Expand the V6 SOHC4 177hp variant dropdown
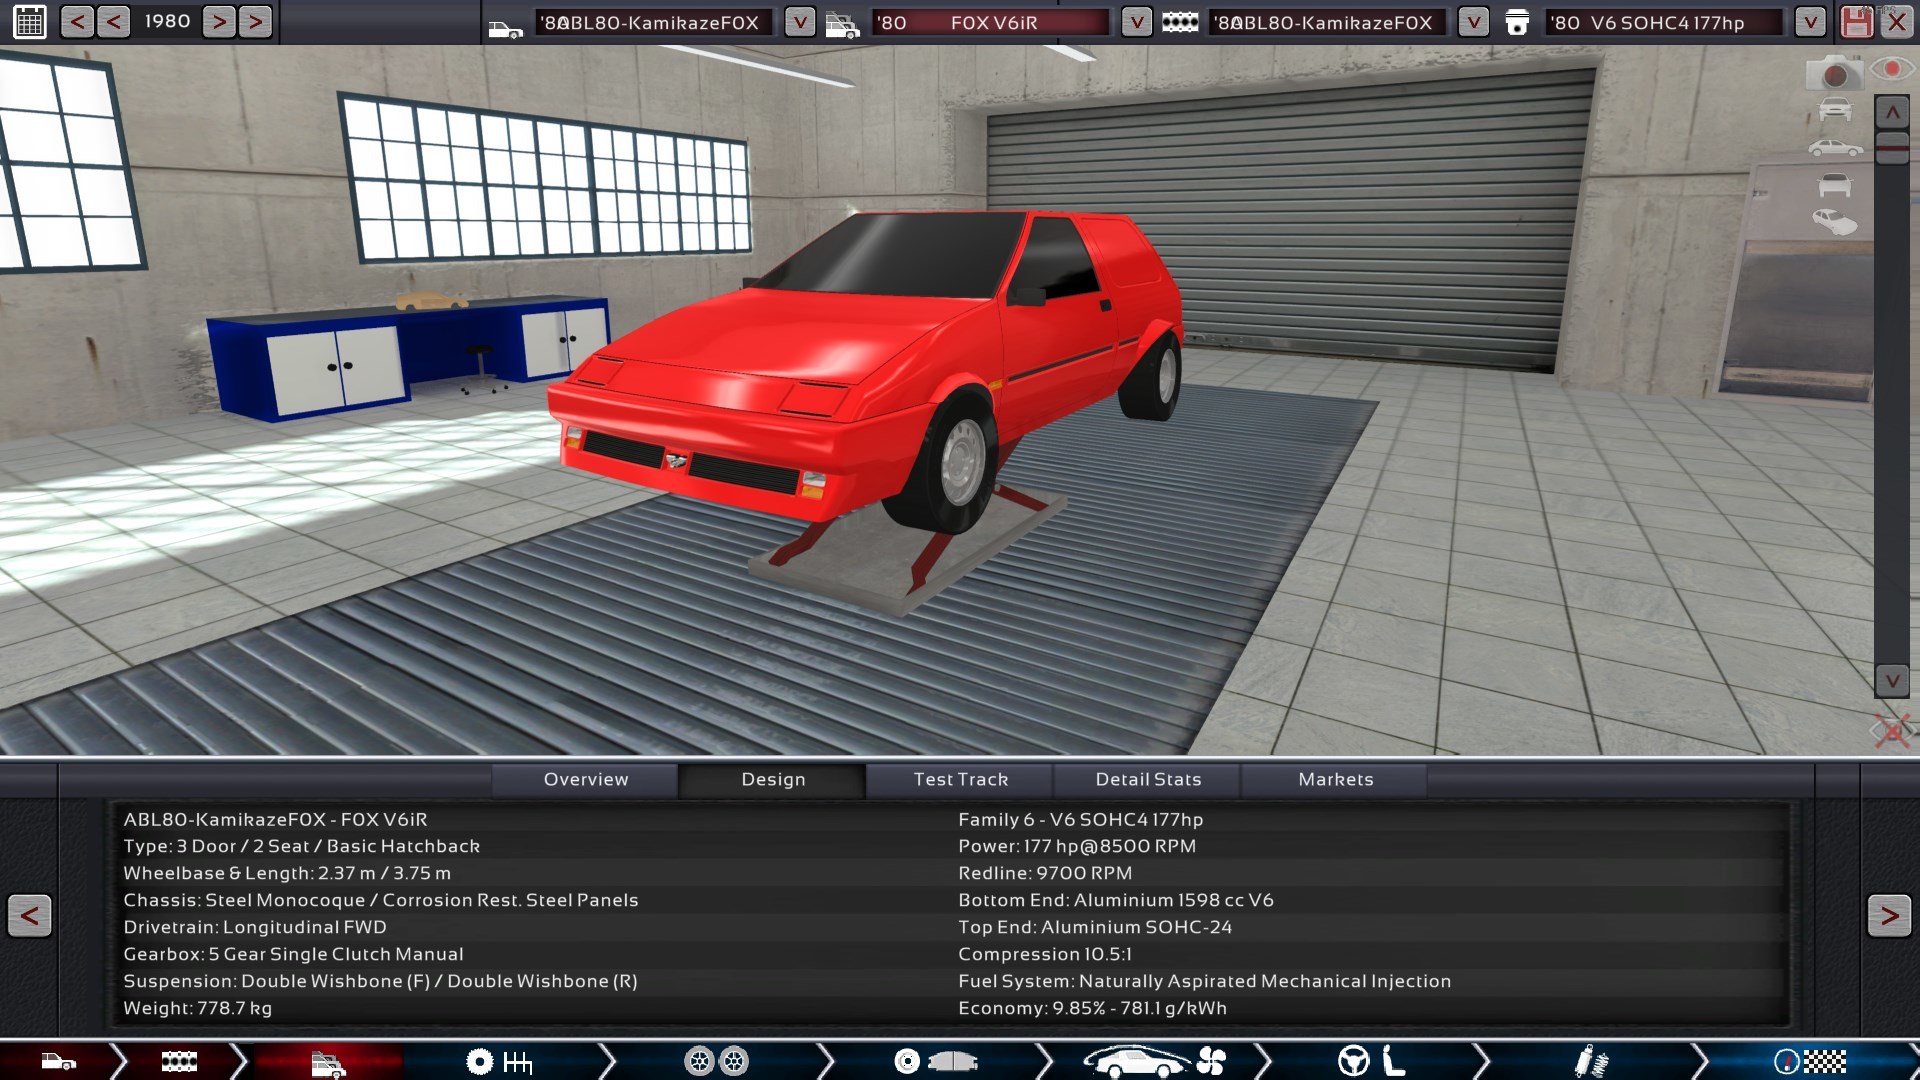The image size is (1920, 1080). [1810, 22]
